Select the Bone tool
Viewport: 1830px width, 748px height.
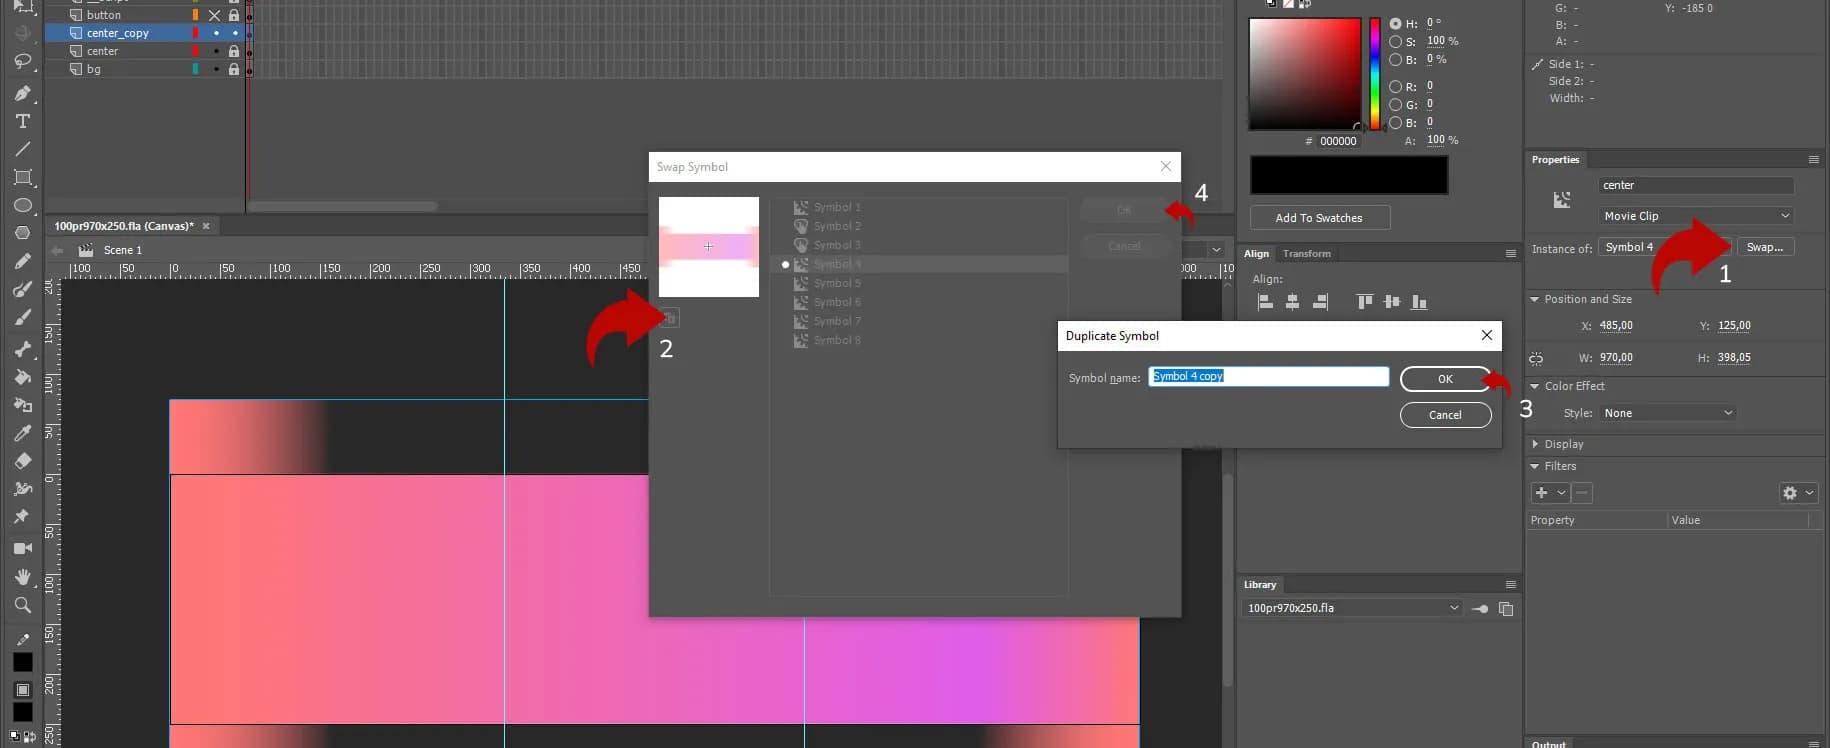point(22,349)
